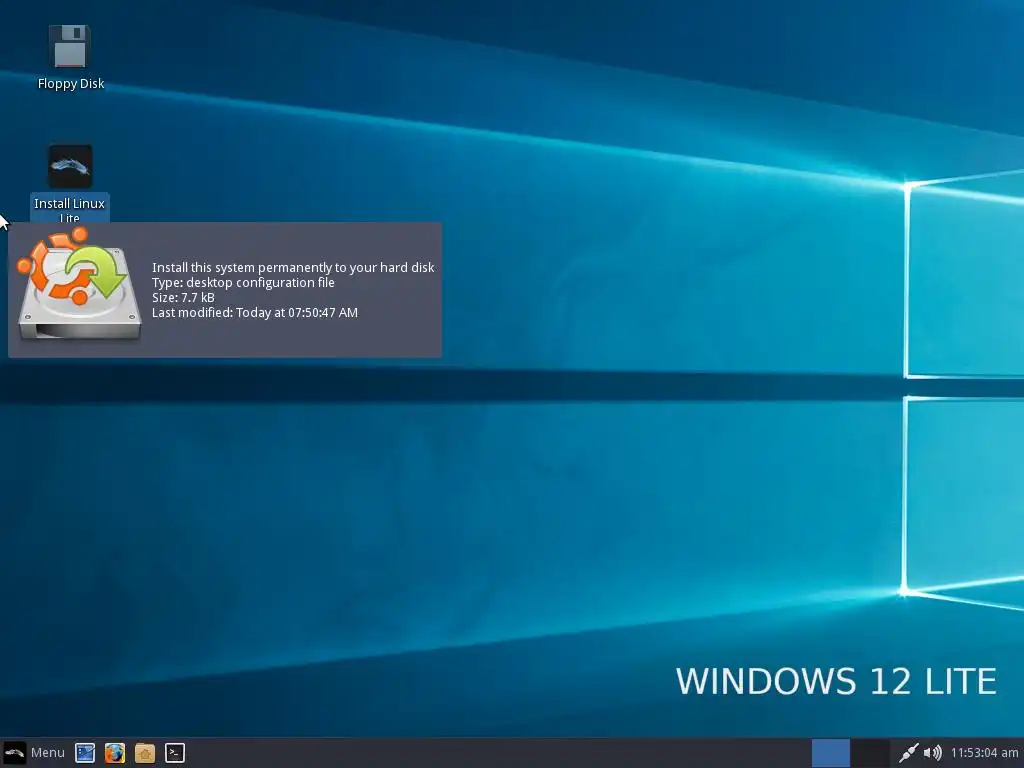
Task: Launch the Terminal from the panel
Action: [x=174, y=753]
